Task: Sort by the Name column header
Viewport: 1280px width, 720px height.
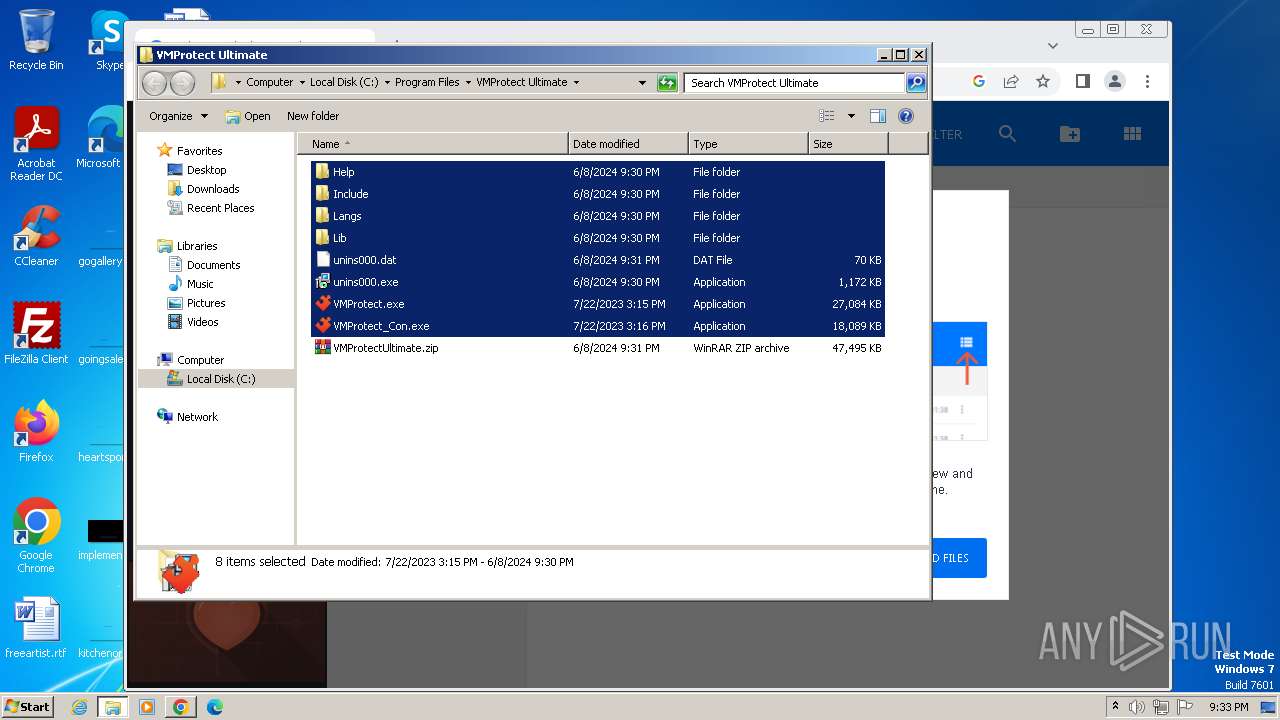Action: tap(432, 144)
